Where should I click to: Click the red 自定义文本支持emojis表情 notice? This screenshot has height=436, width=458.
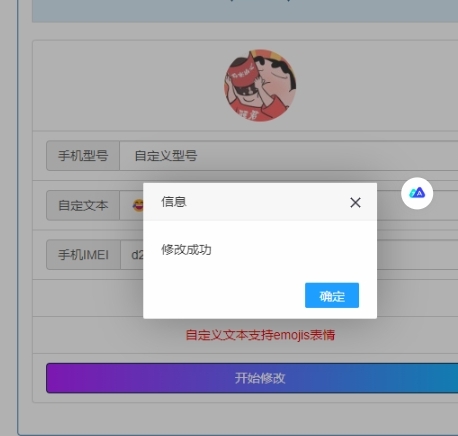coord(260,335)
